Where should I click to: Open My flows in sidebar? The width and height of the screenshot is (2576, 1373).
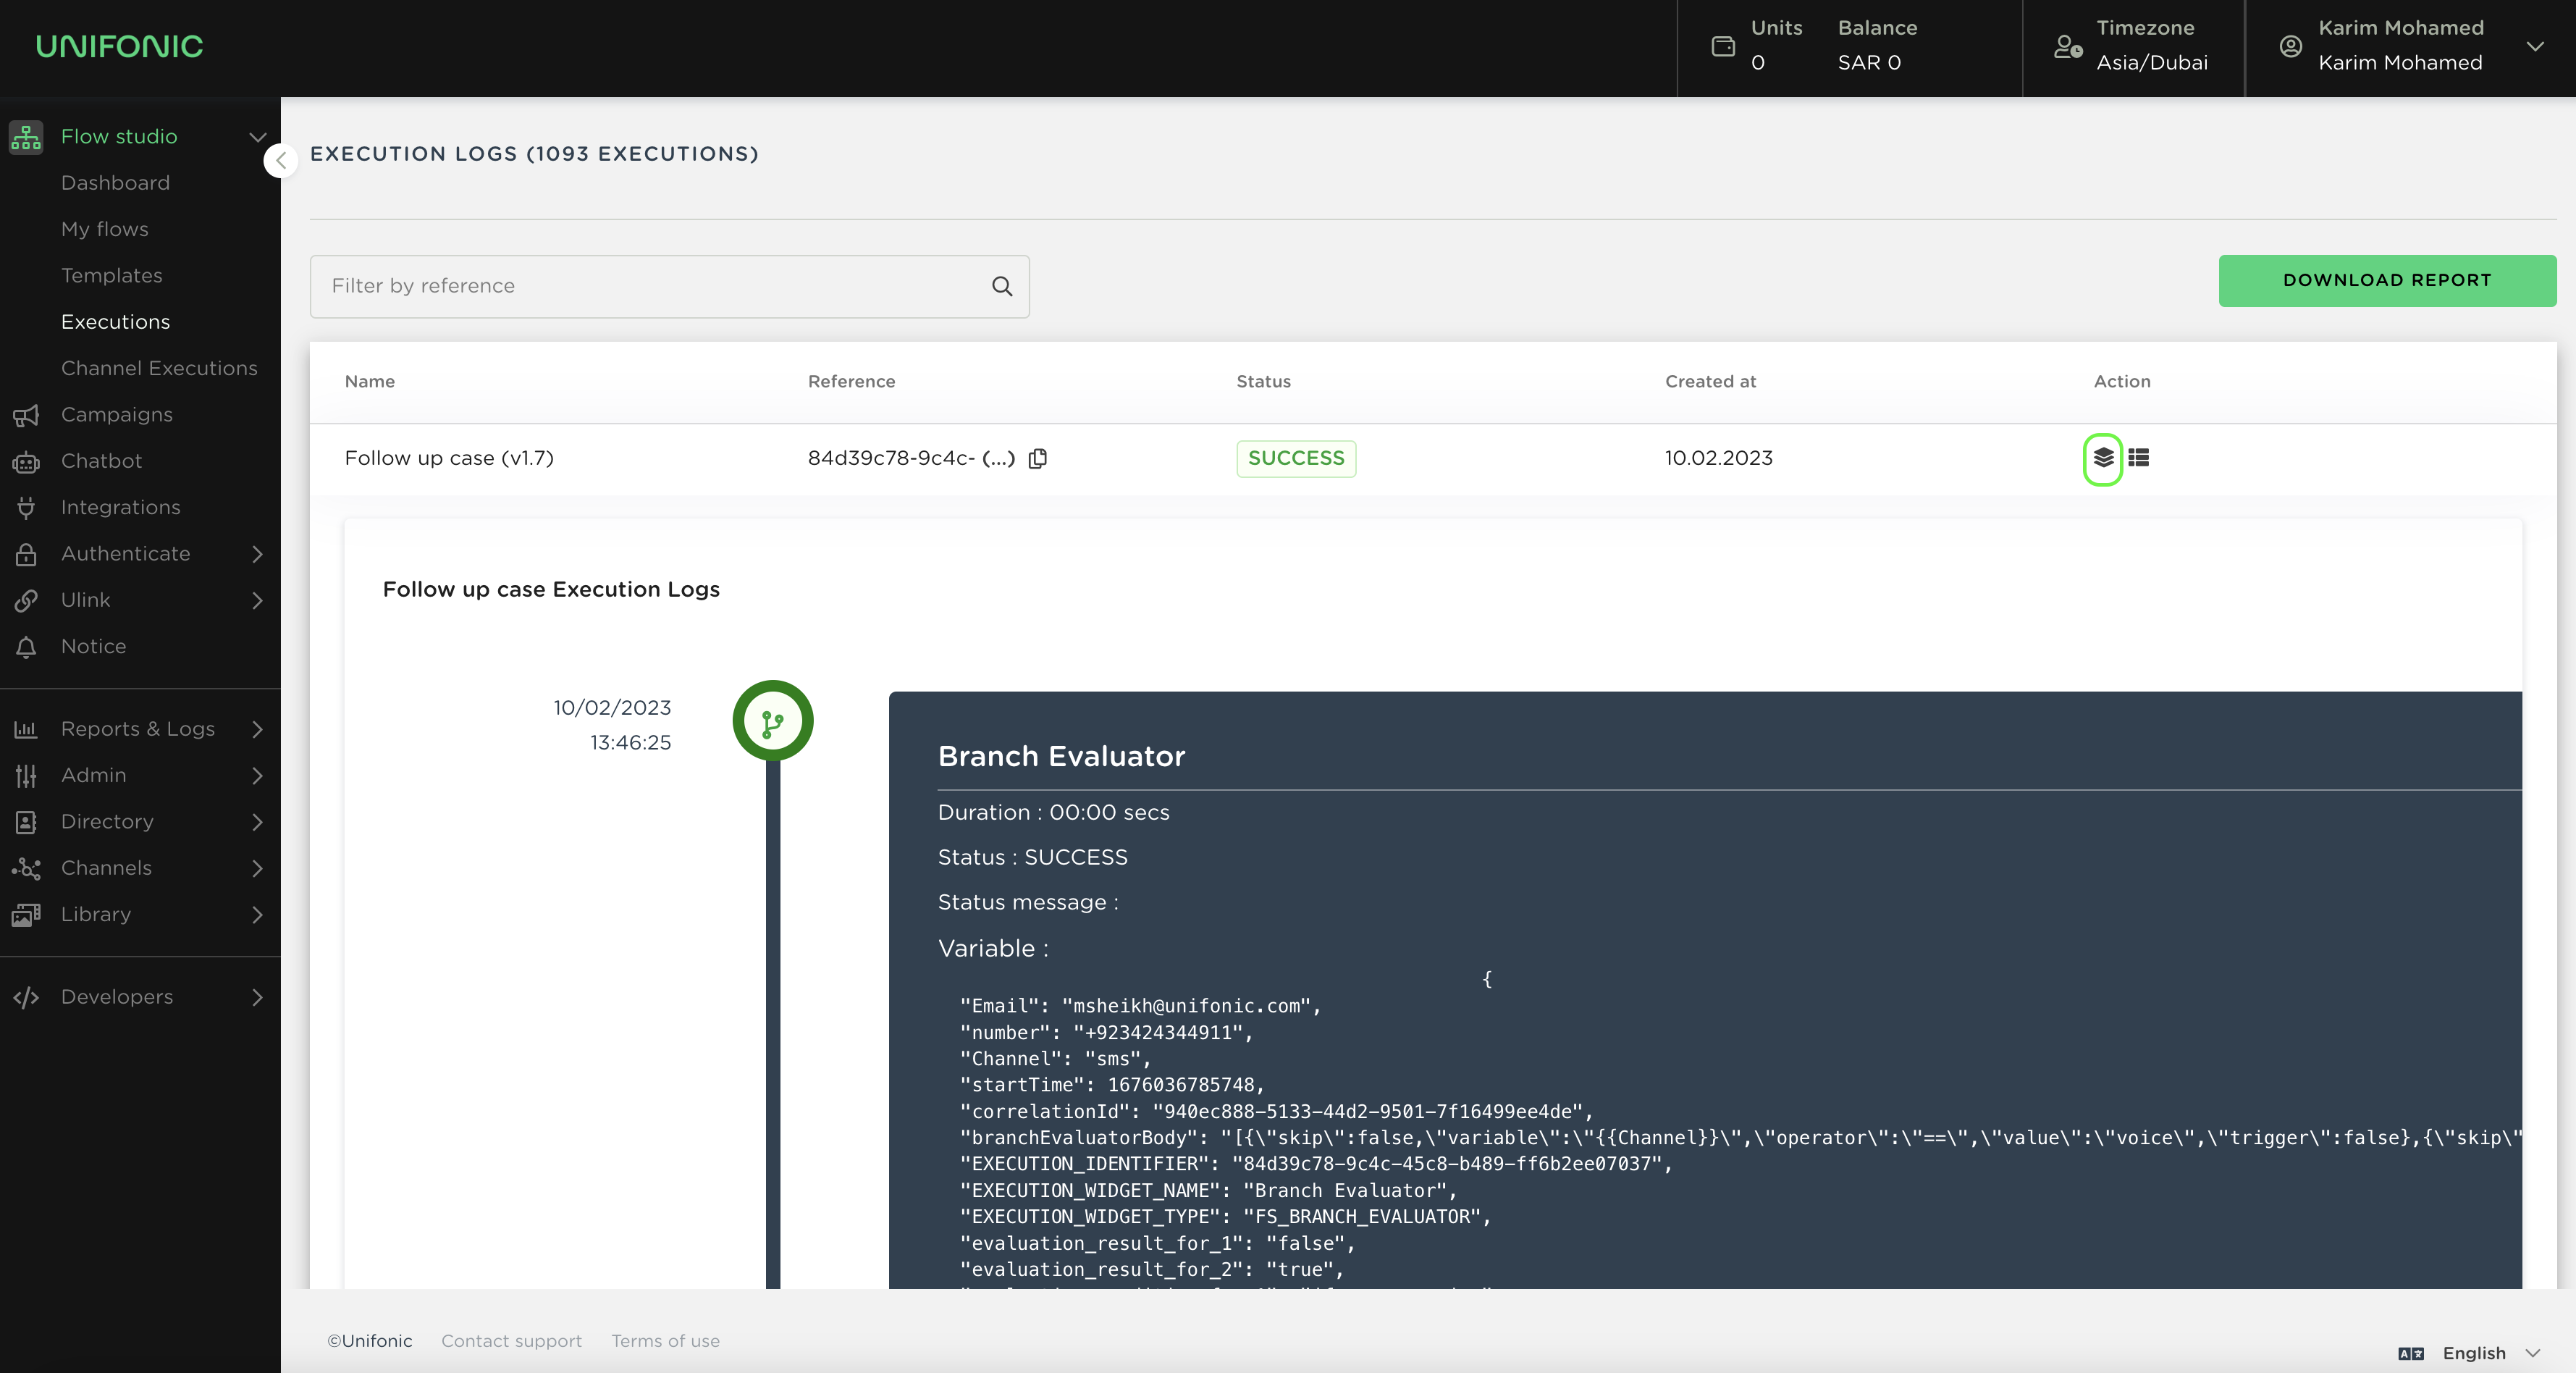pos(104,229)
